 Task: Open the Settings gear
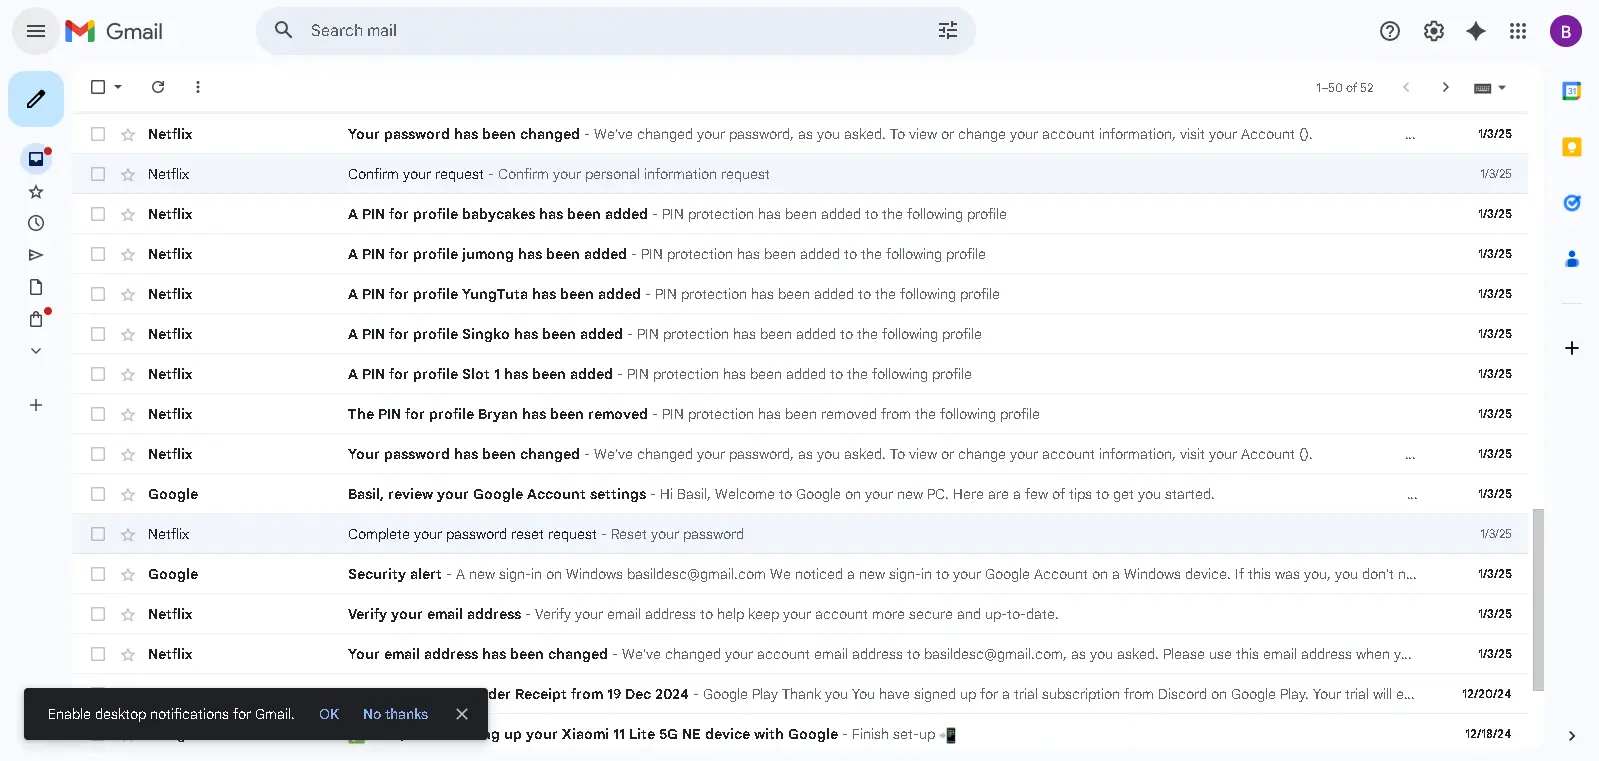point(1434,31)
